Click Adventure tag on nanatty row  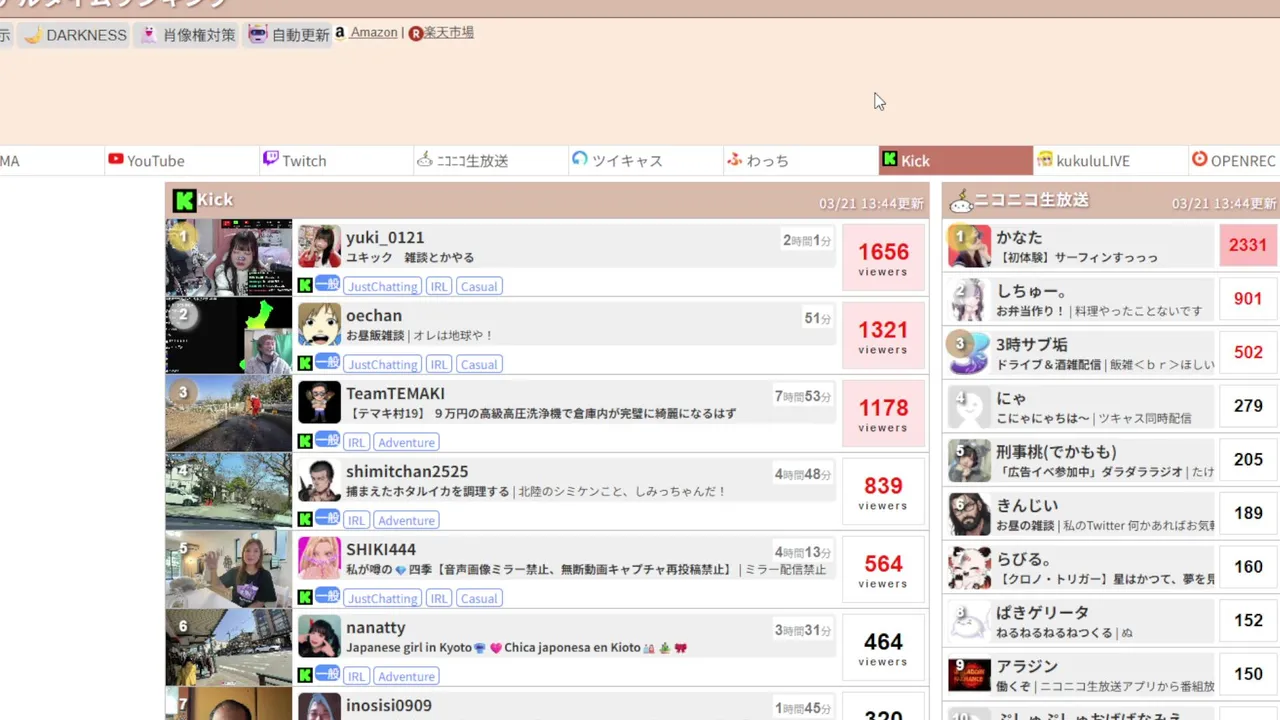pyautogui.click(x=406, y=676)
